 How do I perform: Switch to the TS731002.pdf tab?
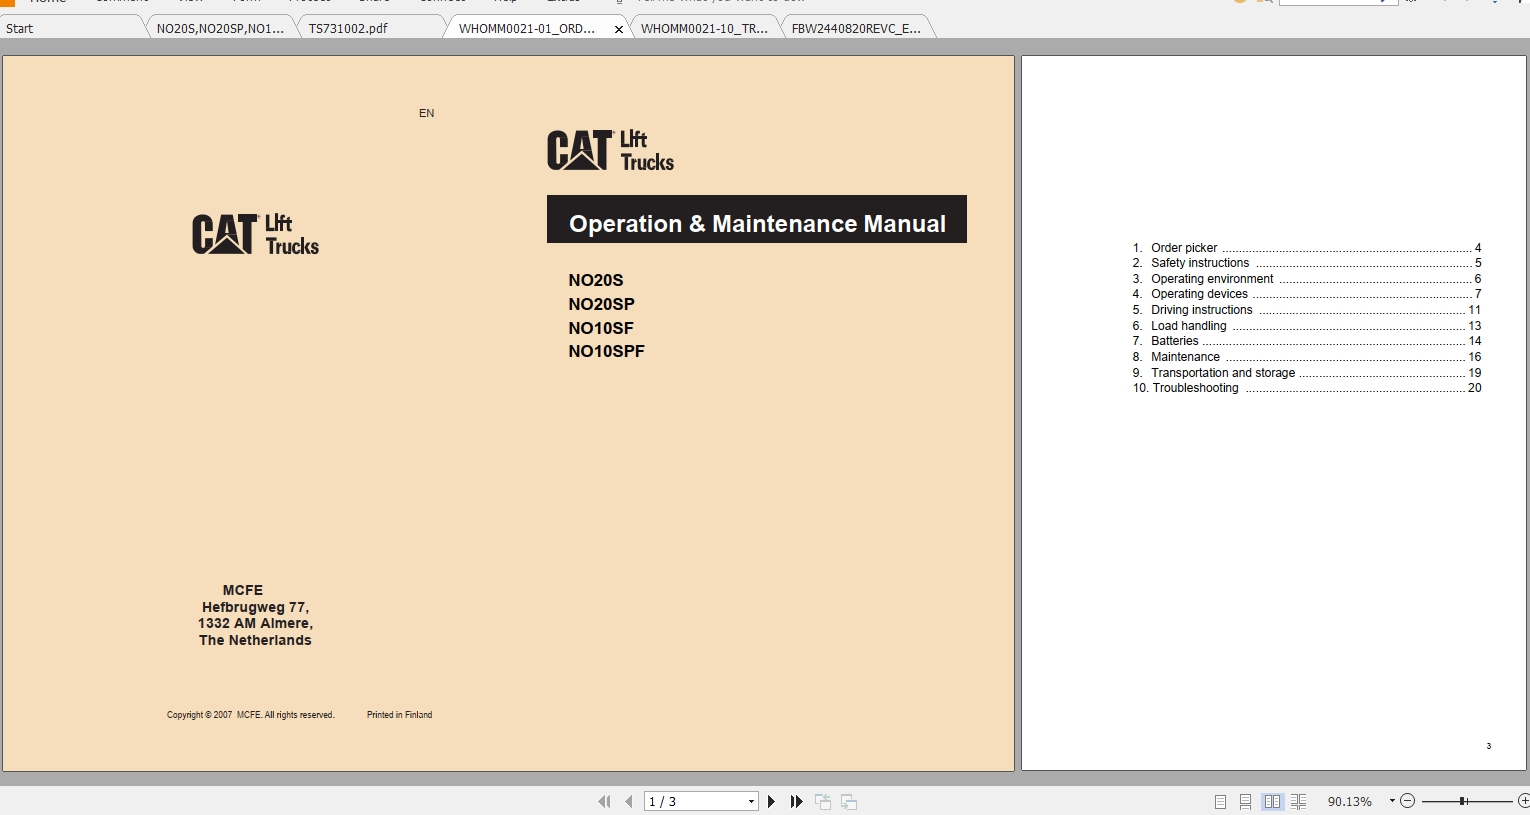click(347, 28)
